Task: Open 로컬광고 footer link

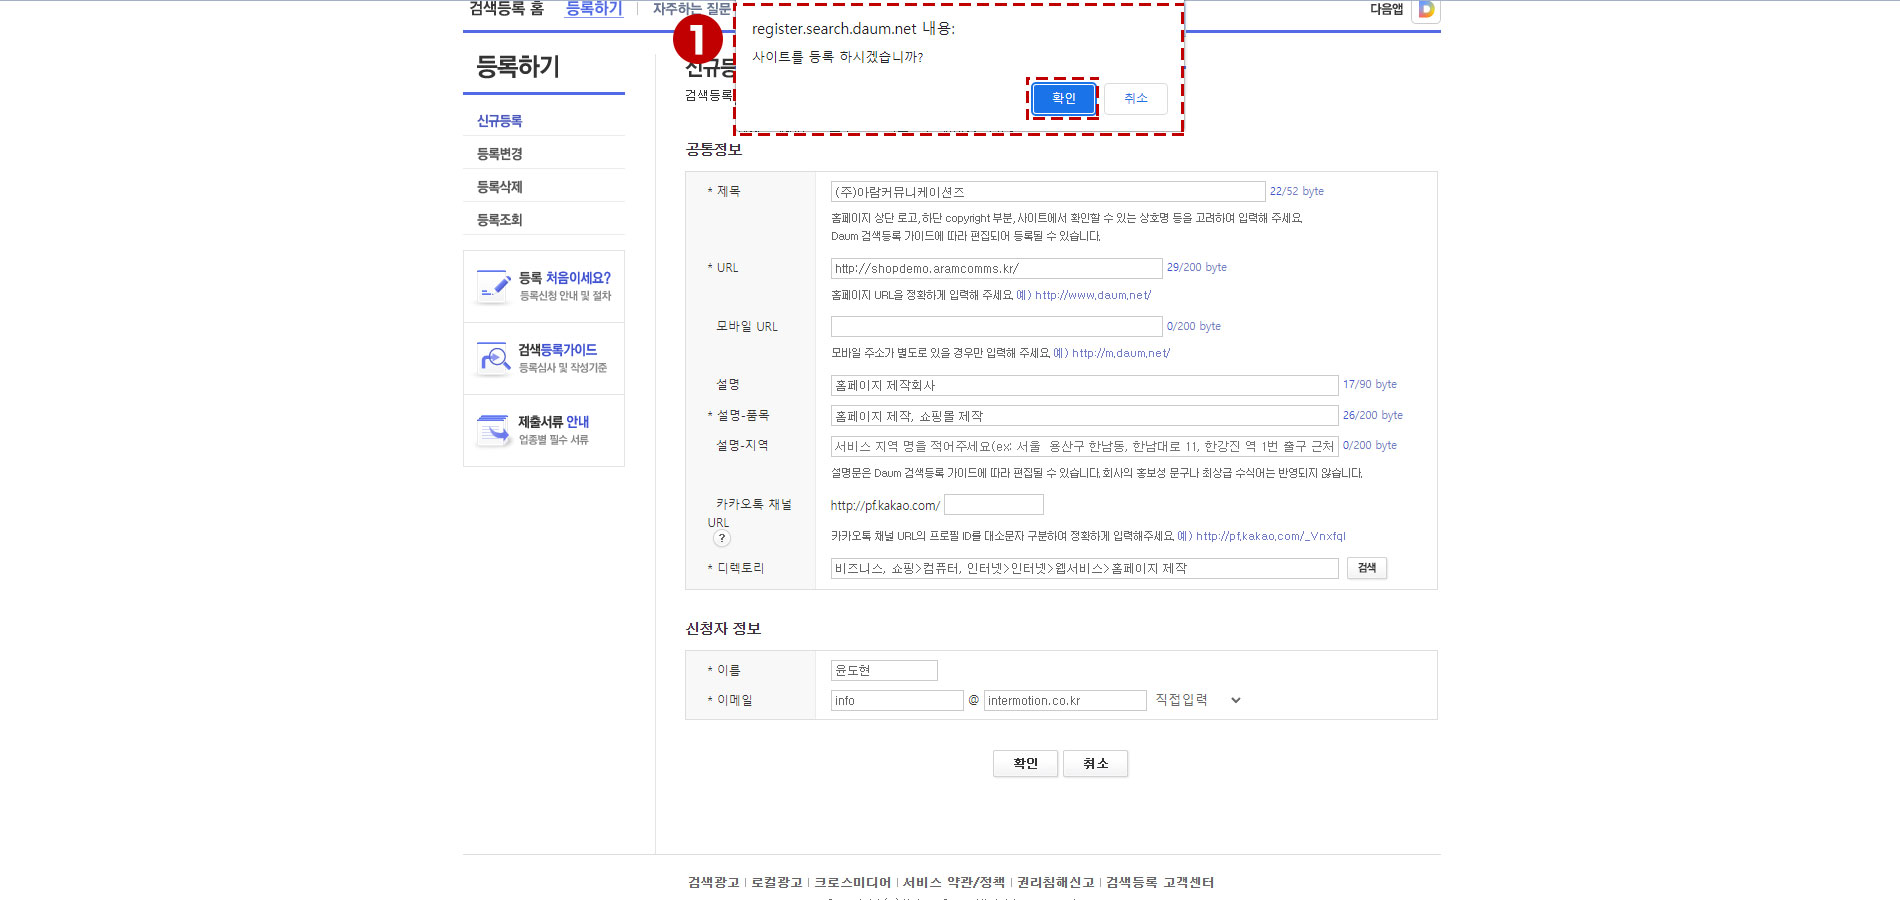Action: point(777,882)
